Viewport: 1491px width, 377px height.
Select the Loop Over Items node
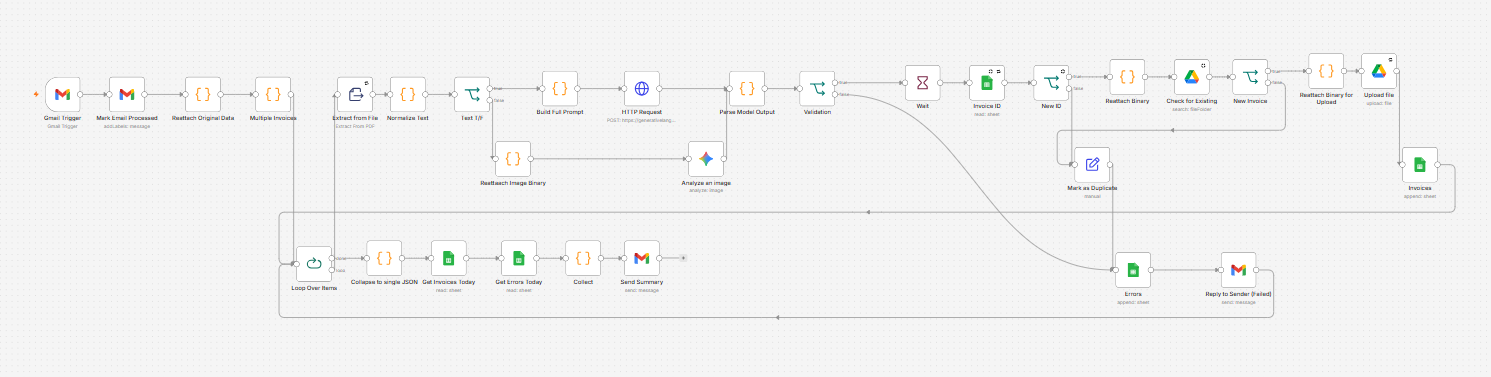tap(314, 264)
